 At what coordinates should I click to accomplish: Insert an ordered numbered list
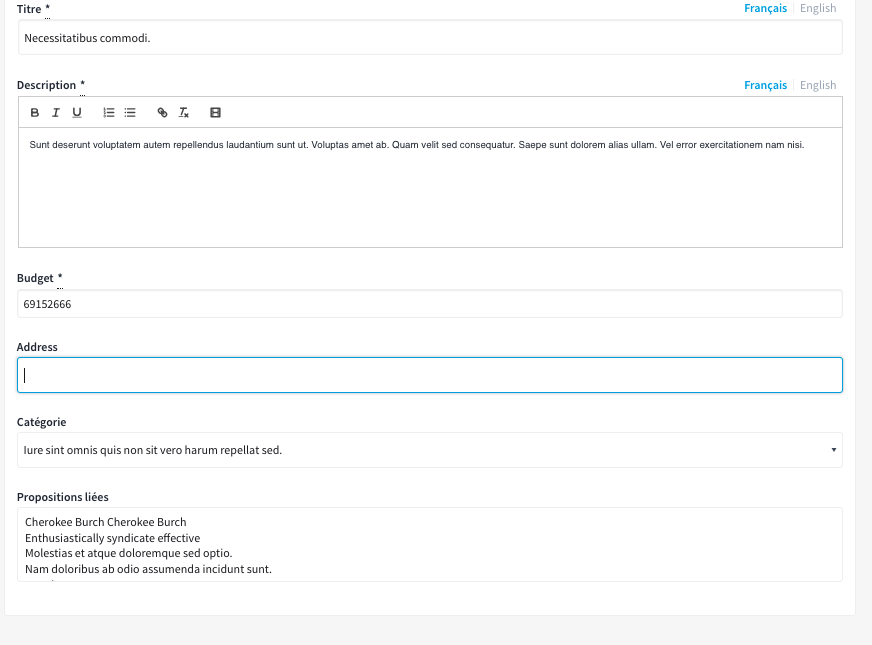pos(108,112)
